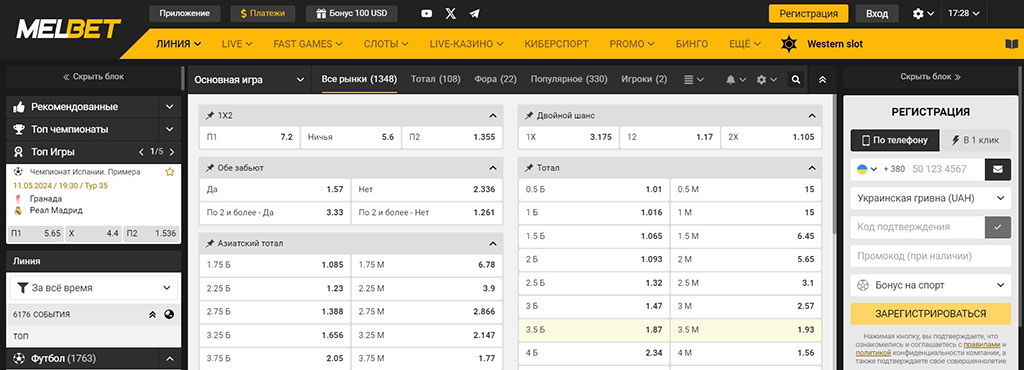Screen dimensions: 1024x370
Task: Expand the Рекомендованные section
Action: coord(170,106)
